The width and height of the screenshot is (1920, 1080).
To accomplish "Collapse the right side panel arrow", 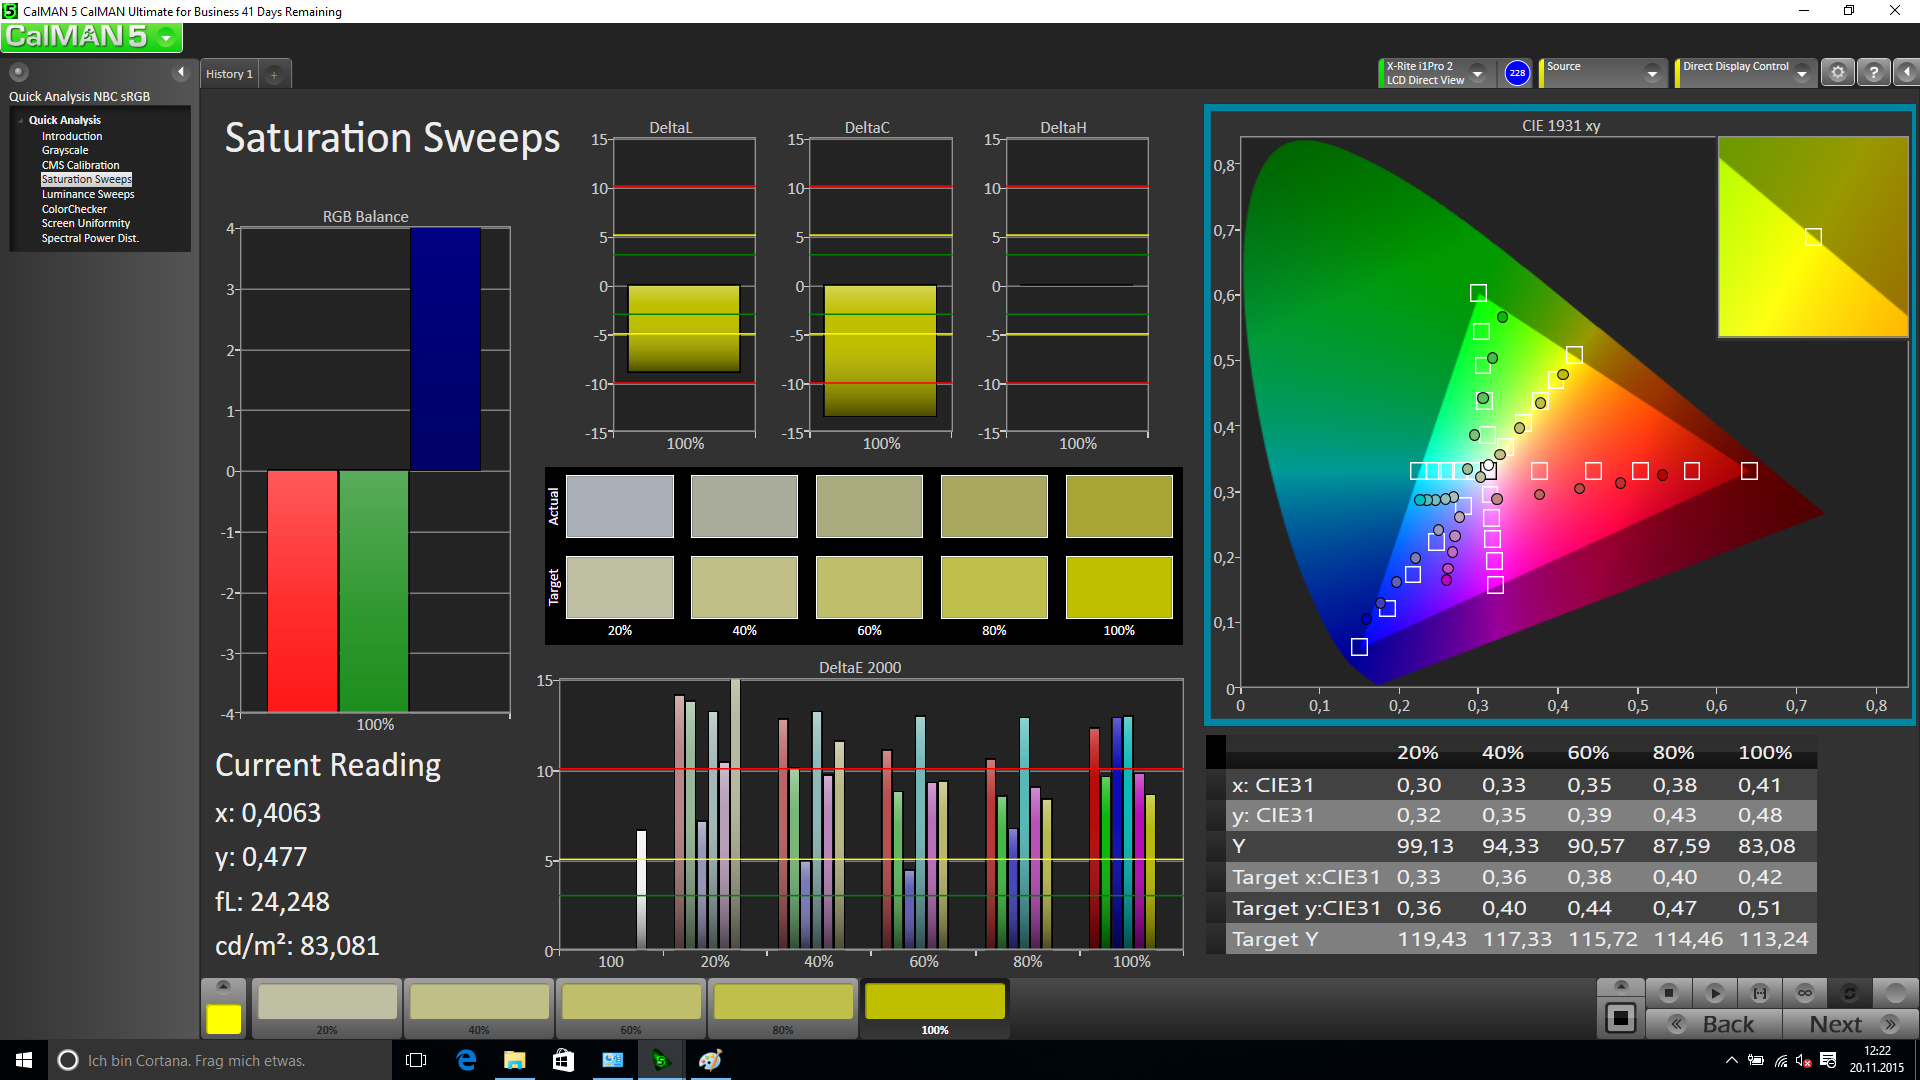I will (x=1906, y=73).
